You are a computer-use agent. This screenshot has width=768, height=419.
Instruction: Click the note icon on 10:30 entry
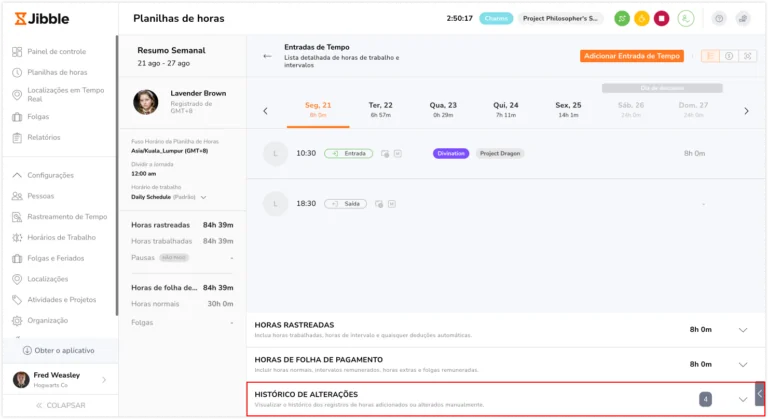tap(385, 154)
